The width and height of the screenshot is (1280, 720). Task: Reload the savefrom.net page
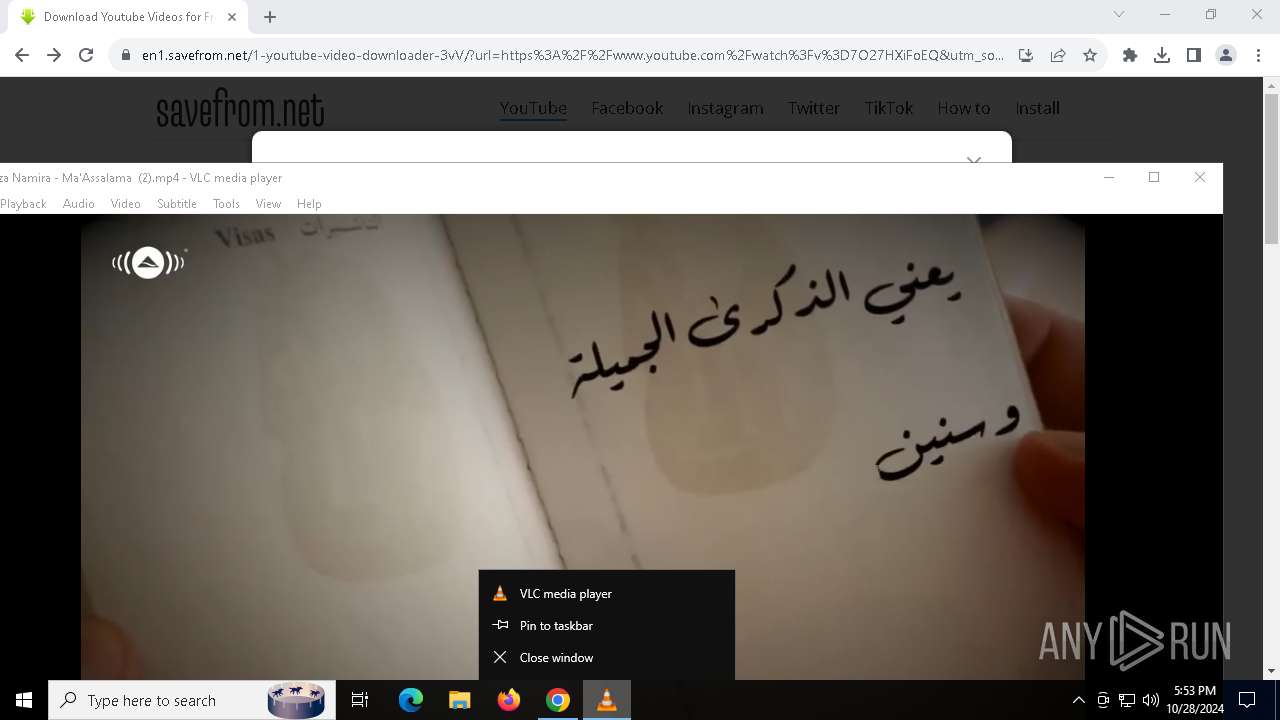[86, 56]
